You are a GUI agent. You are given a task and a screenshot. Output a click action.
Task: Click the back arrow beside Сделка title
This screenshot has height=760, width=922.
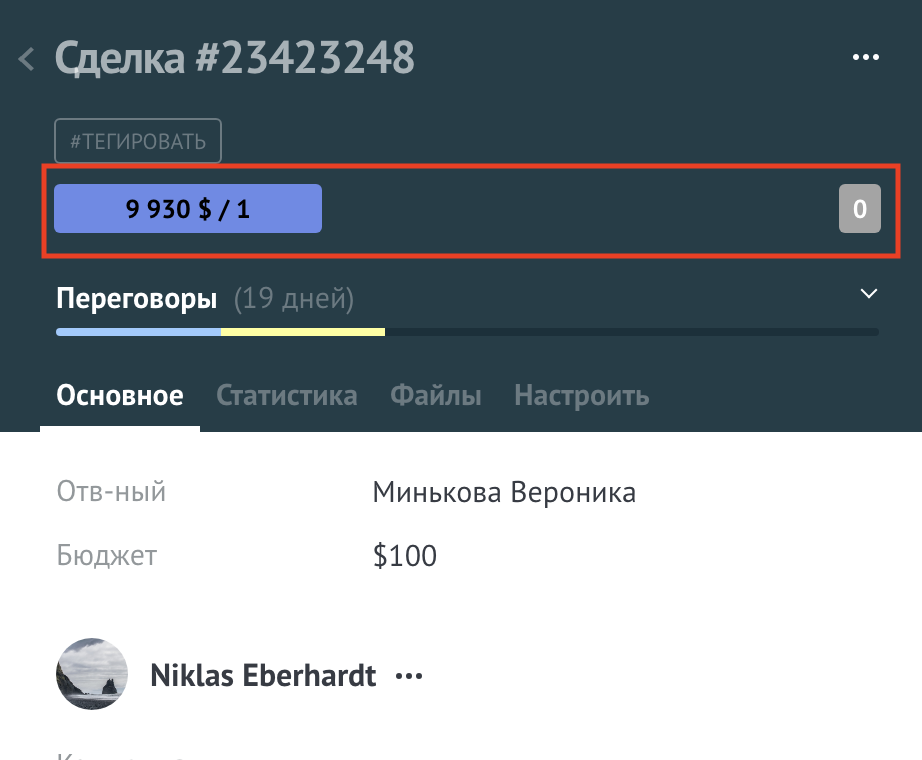pos(27,59)
